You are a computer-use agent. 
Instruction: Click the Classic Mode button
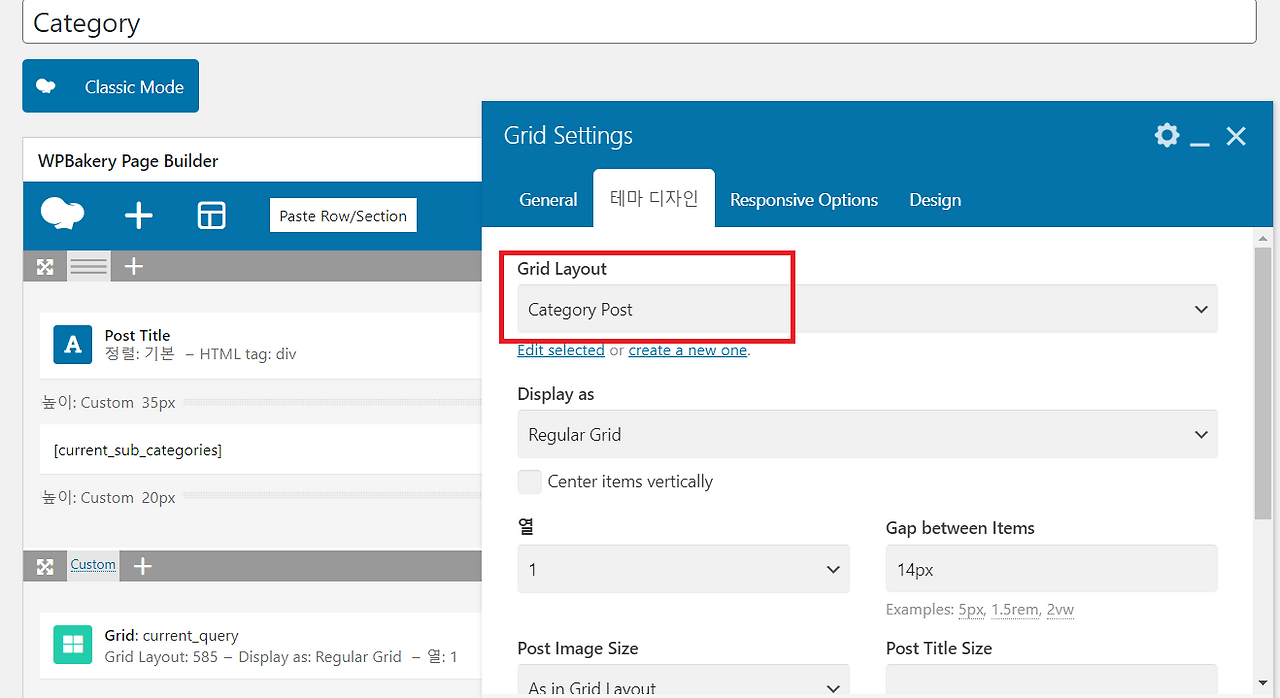(111, 86)
